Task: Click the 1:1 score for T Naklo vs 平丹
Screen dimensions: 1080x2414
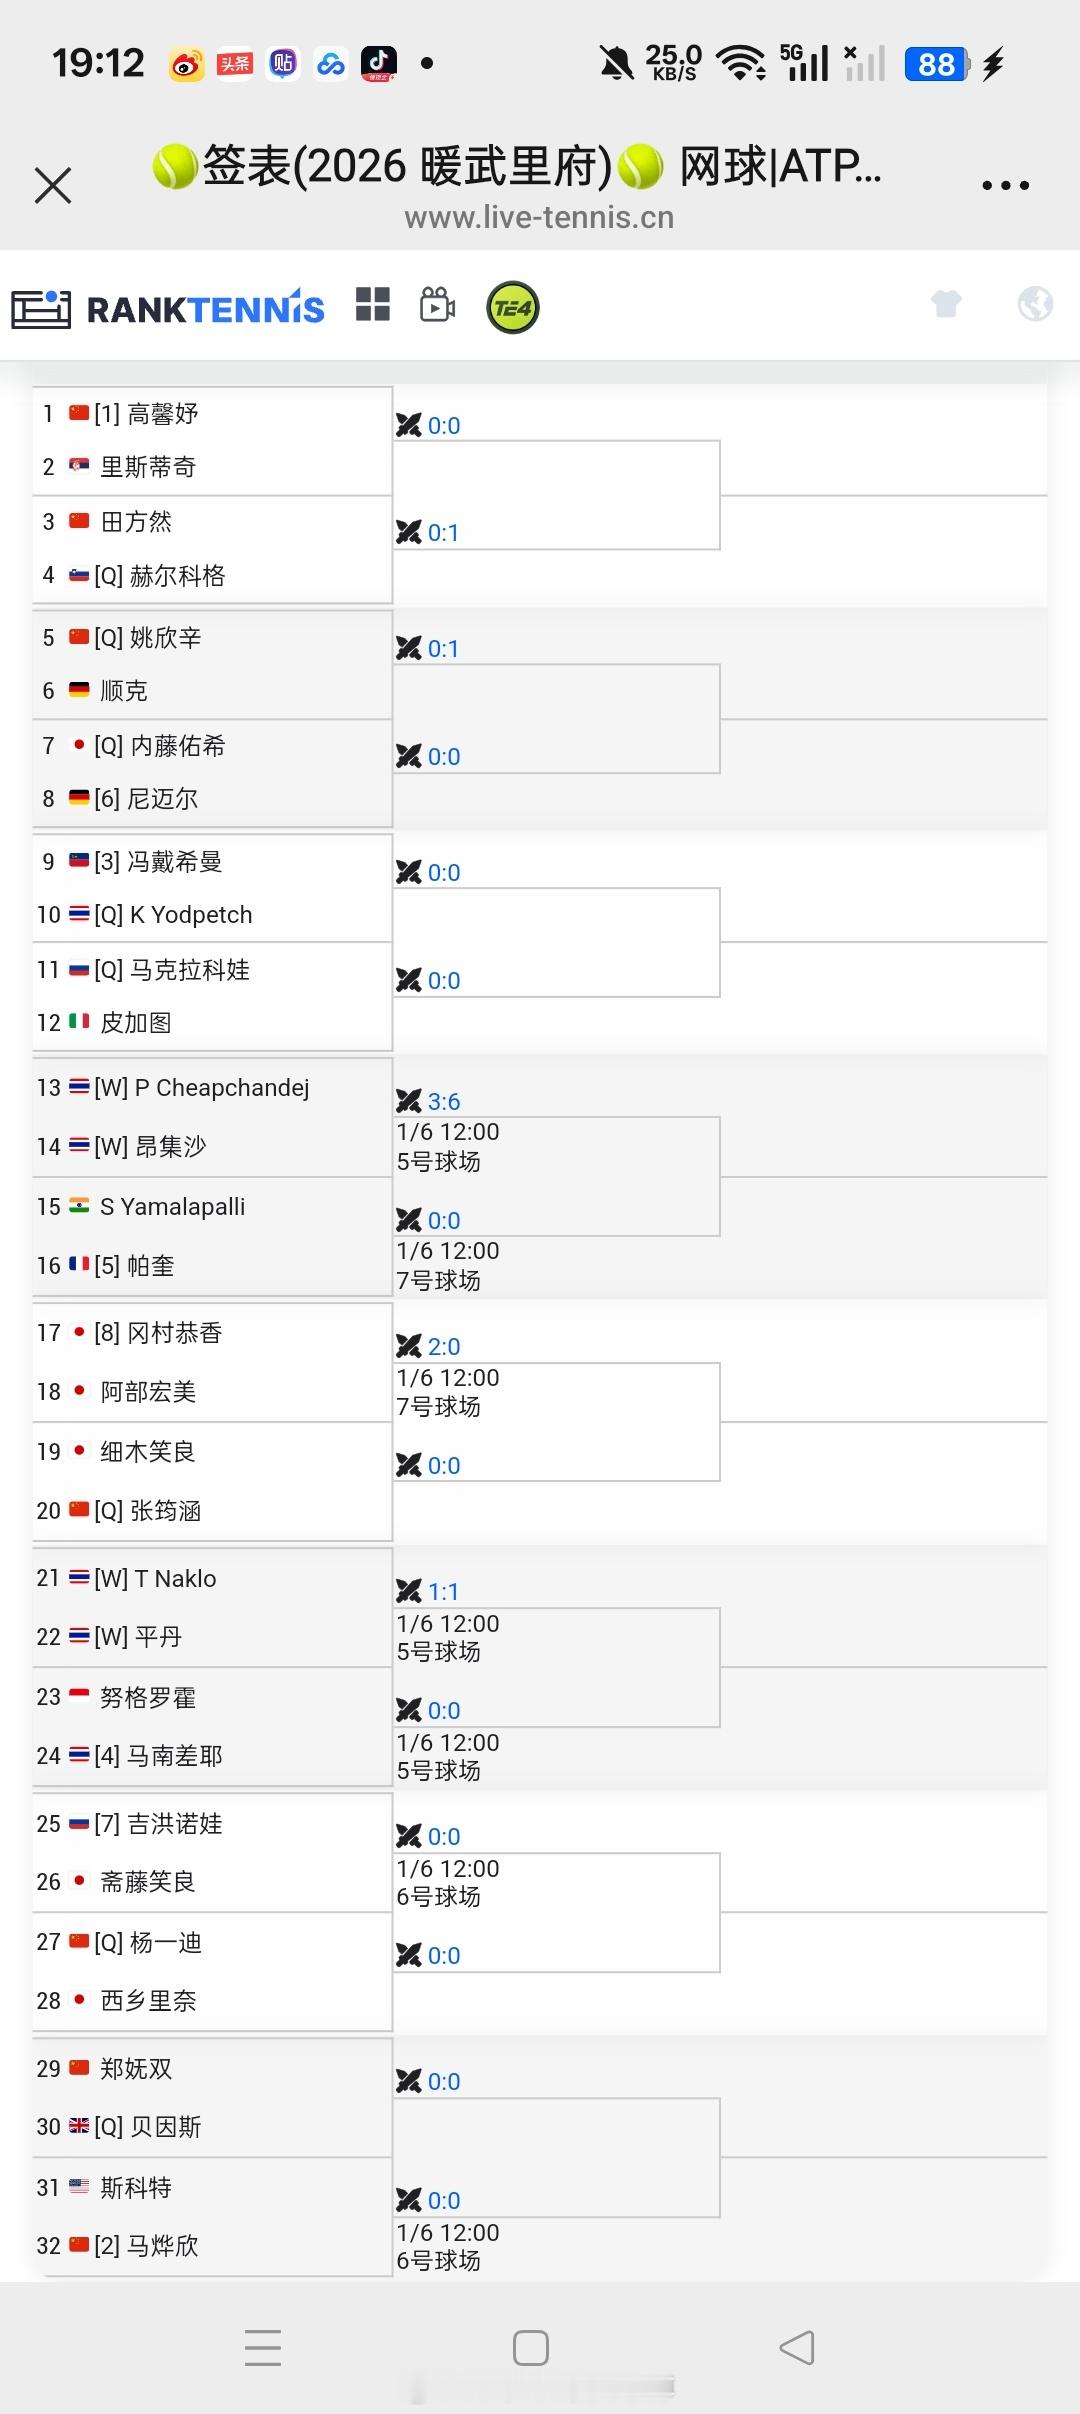Action: 444,1590
